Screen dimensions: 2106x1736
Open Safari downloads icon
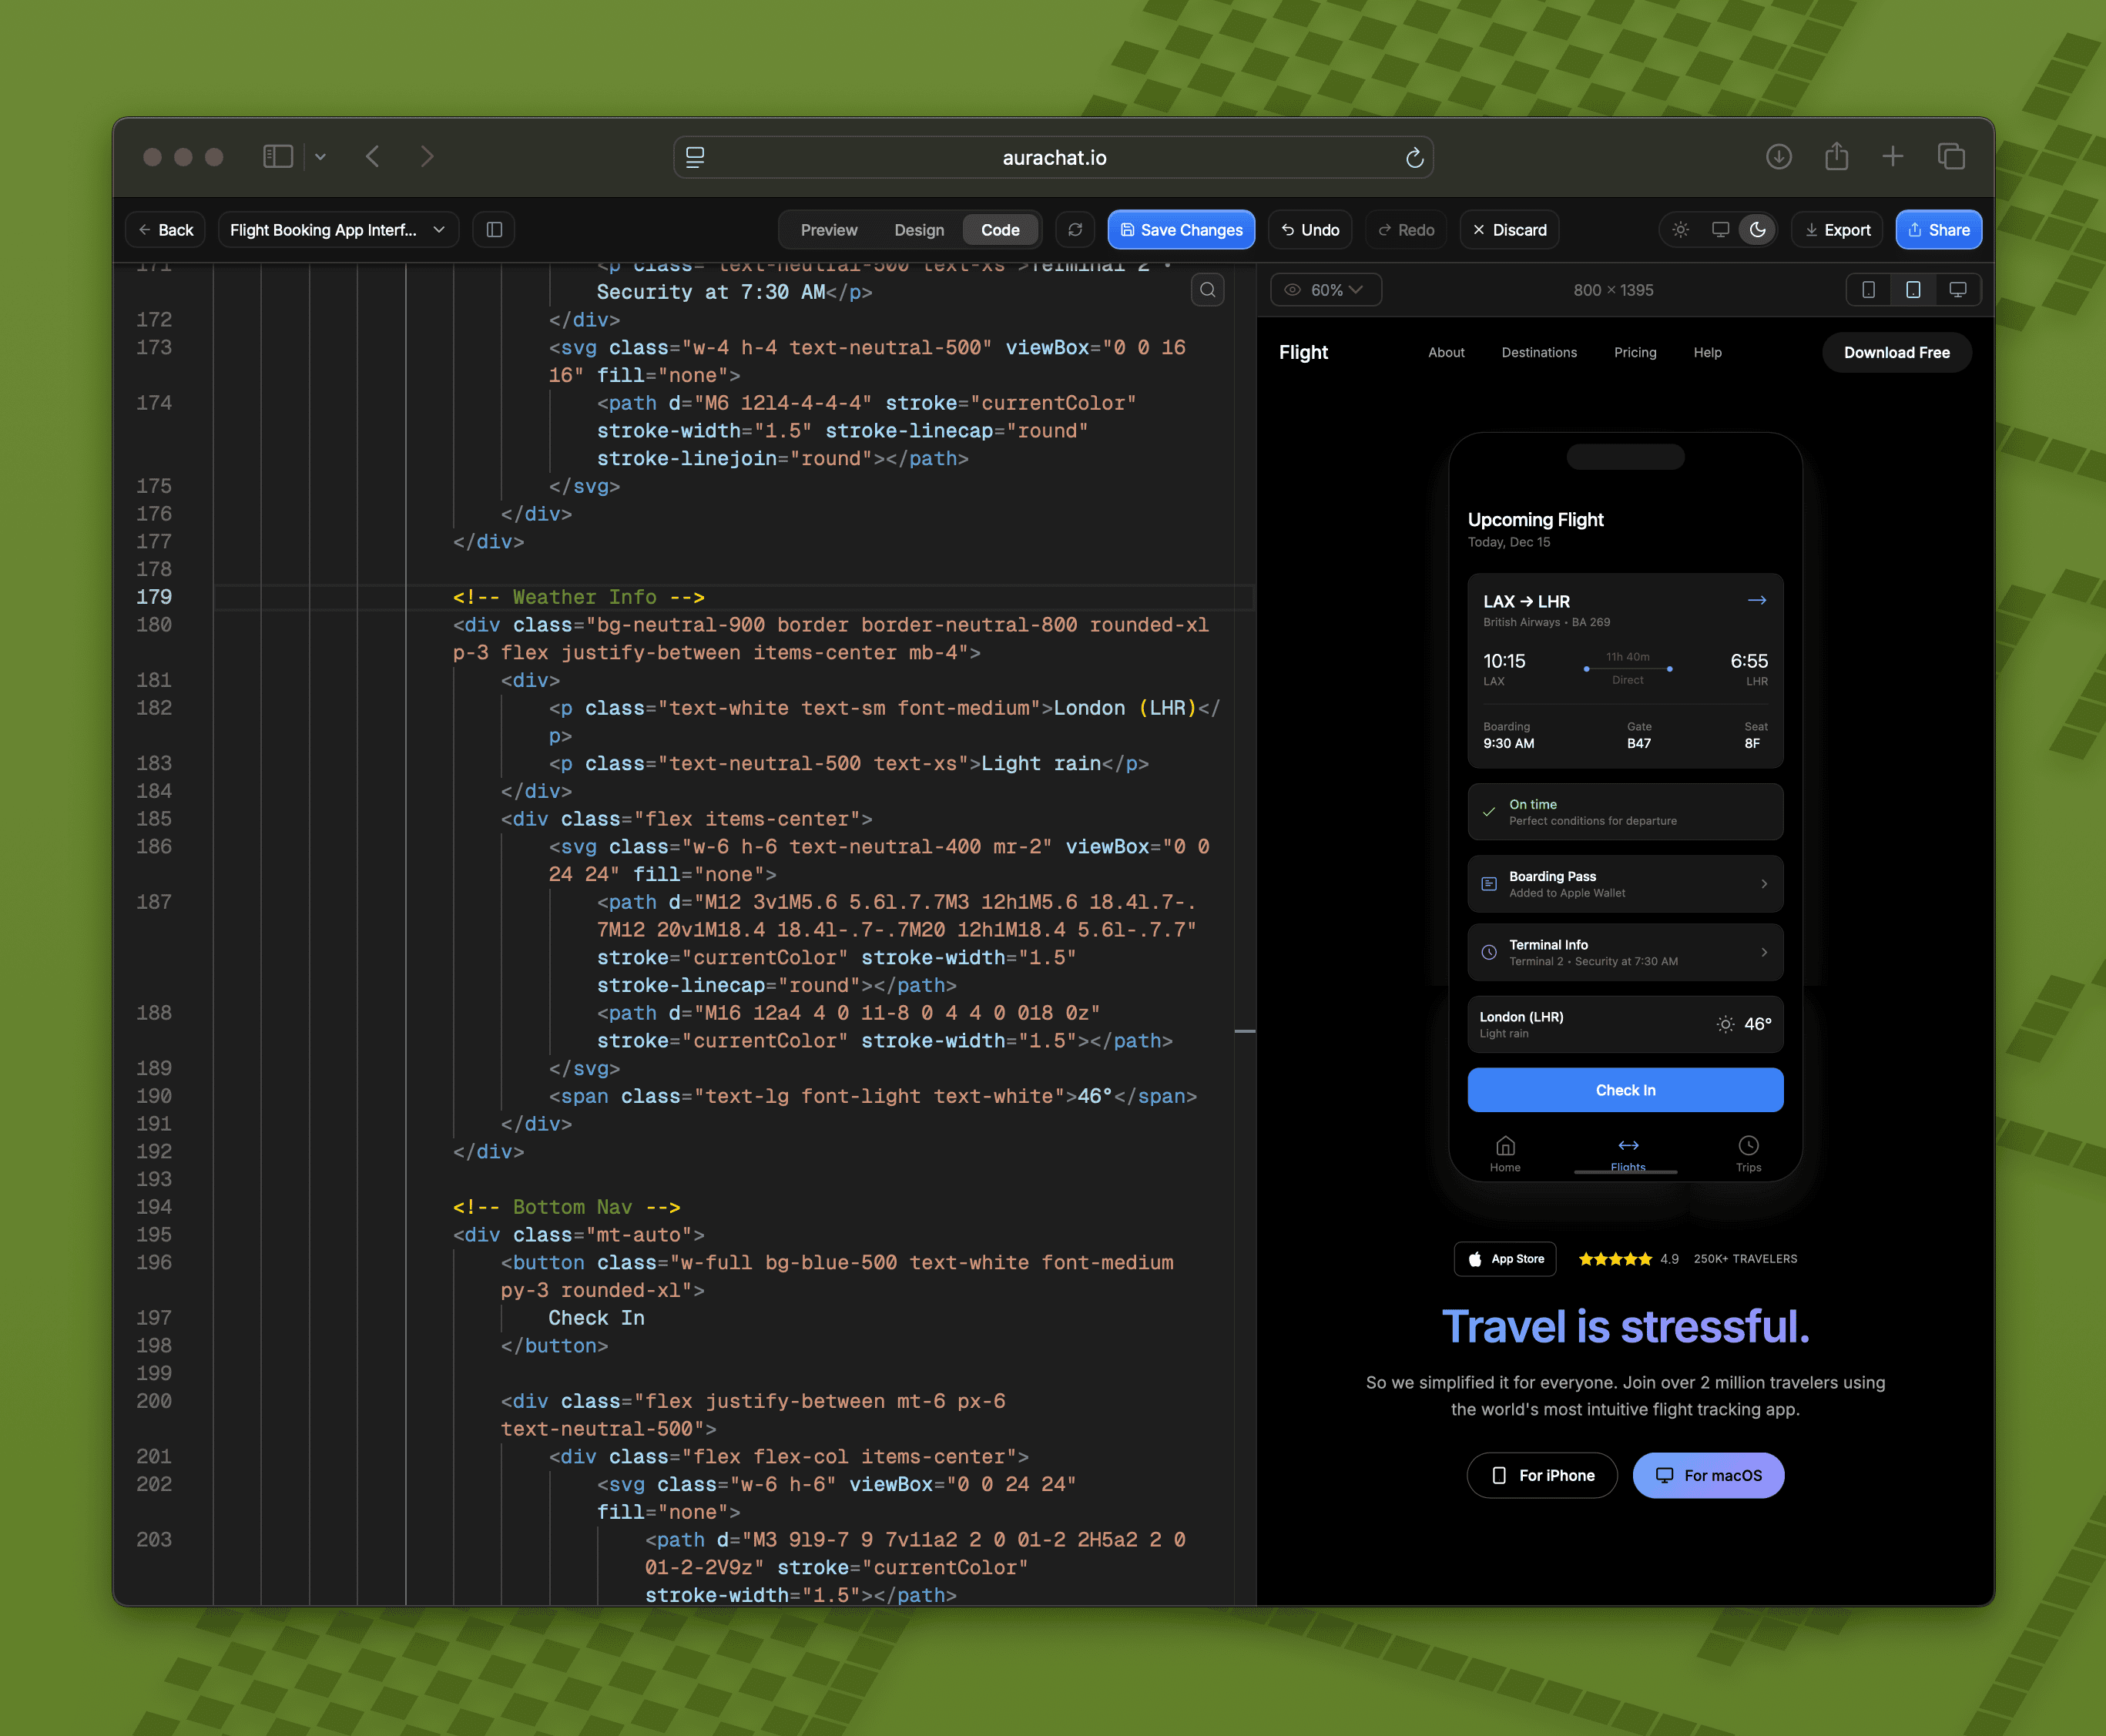pyautogui.click(x=1778, y=157)
